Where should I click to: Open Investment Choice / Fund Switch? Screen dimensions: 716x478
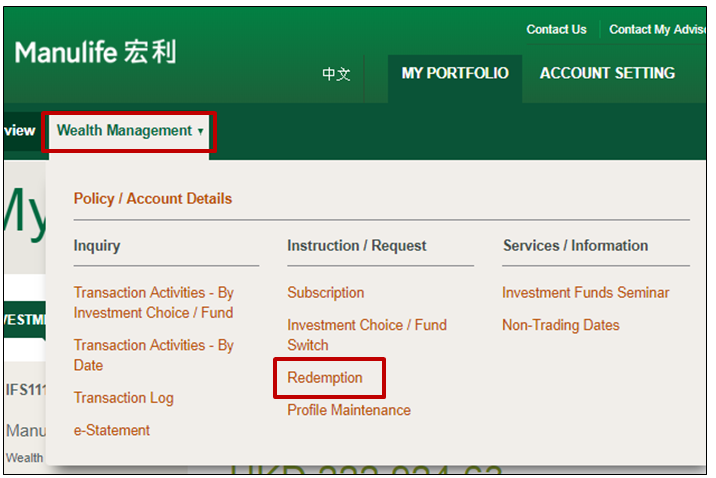[x=367, y=335]
